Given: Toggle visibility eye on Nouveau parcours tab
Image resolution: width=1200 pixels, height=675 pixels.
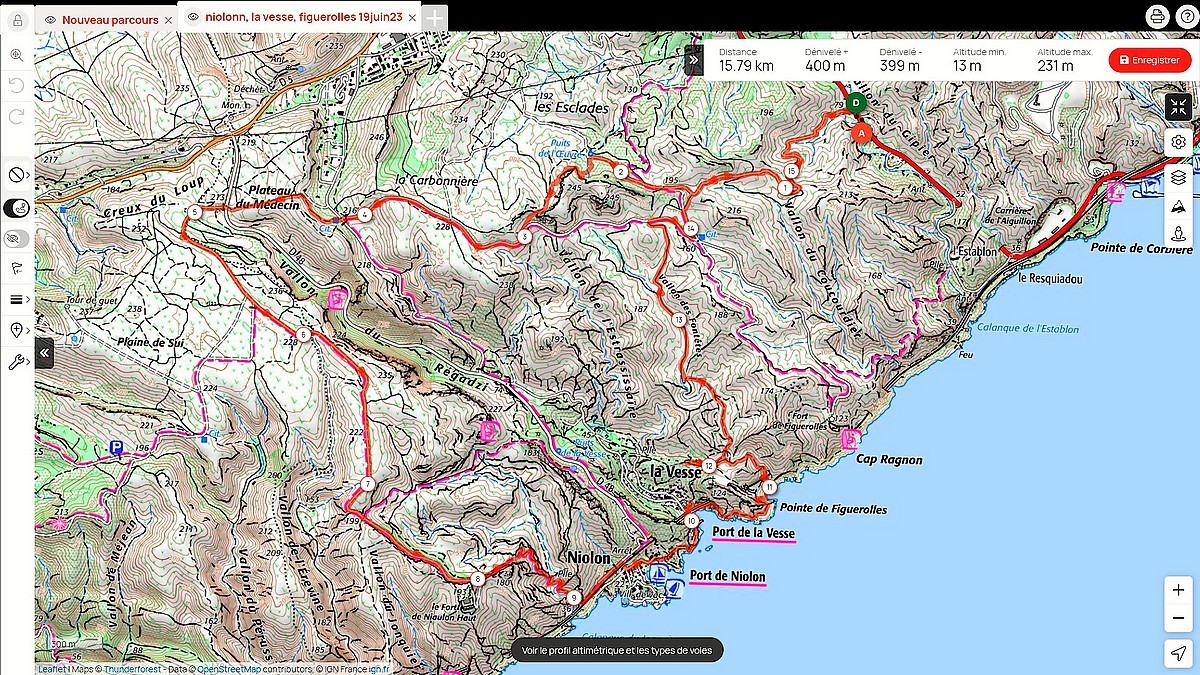Looking at the screenshot, I should click(51, 19).
